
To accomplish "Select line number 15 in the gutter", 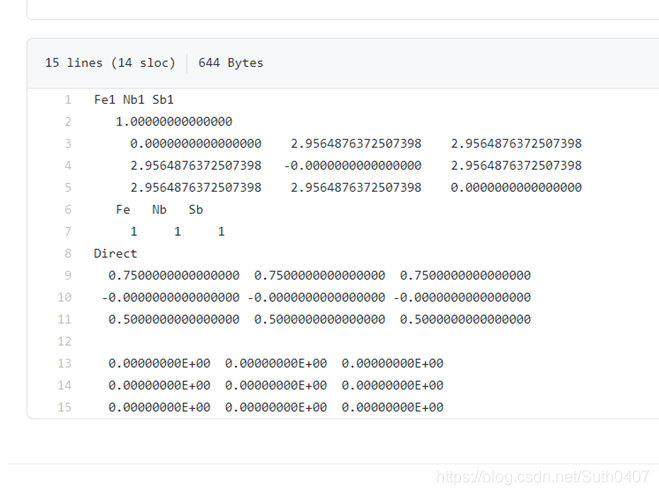I will 64,407.
